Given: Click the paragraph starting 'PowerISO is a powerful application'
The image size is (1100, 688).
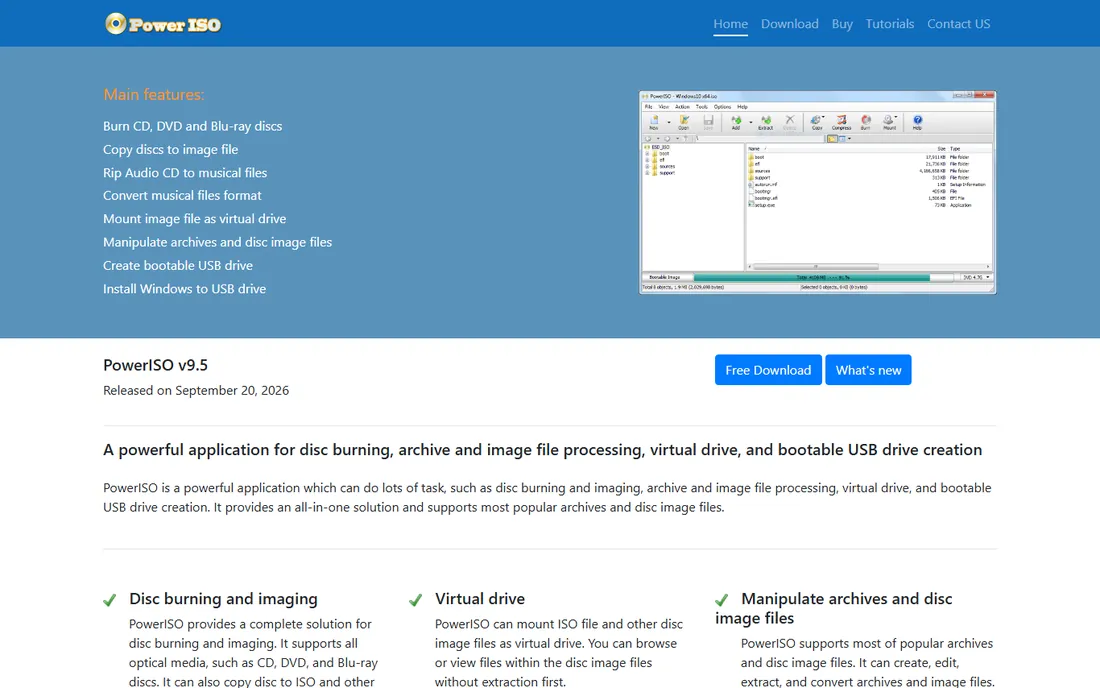Looking at the screenshot, I should pos(547,497).
